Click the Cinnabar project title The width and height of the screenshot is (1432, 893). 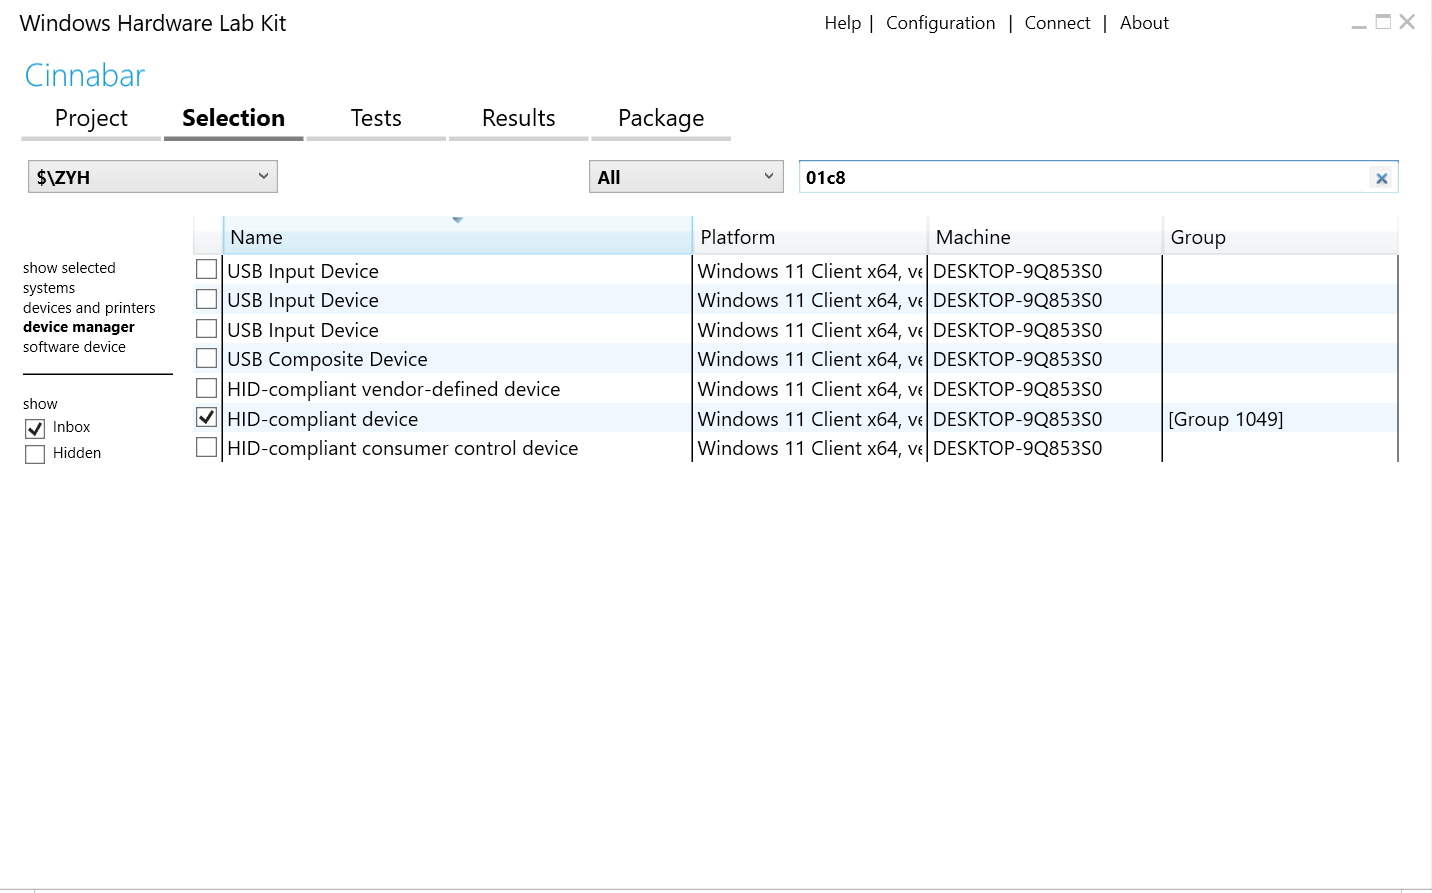pyautogui.click(x=85, y=75)
